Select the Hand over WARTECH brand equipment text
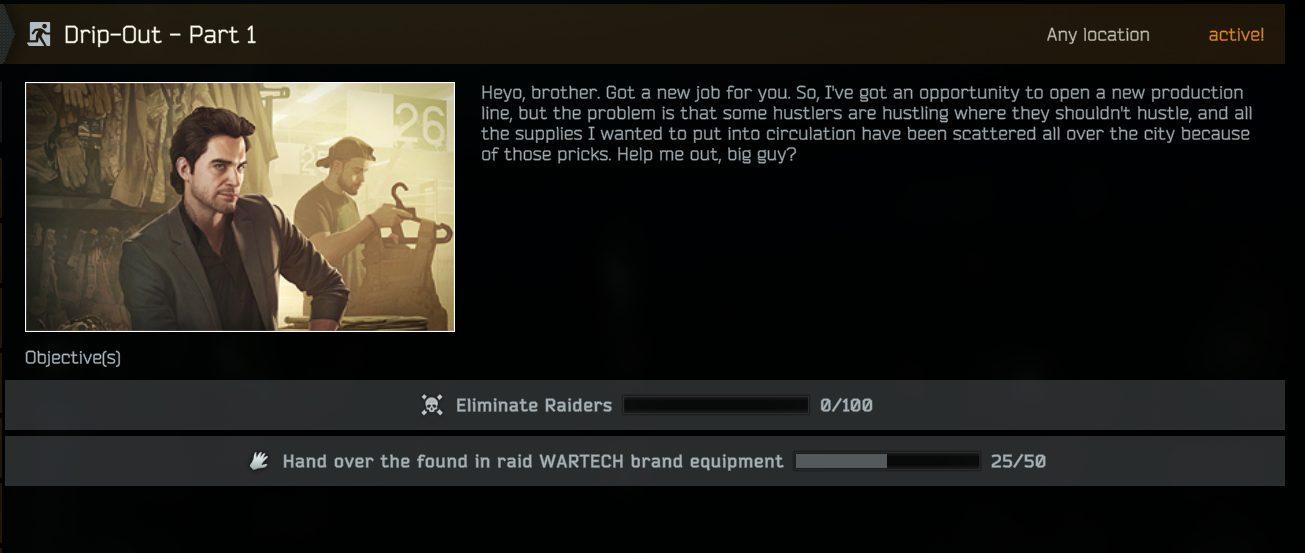The image size is (1305, 553). pyautogui.click(x=533, y=461)
